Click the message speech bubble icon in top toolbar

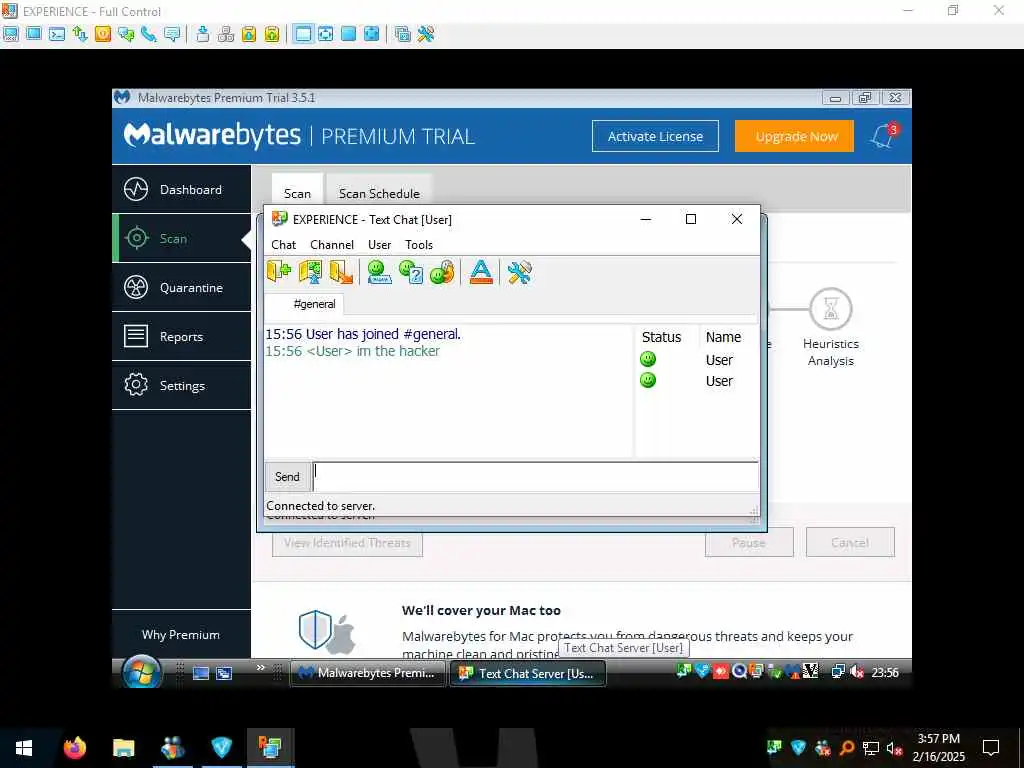[x=172, y=34]
